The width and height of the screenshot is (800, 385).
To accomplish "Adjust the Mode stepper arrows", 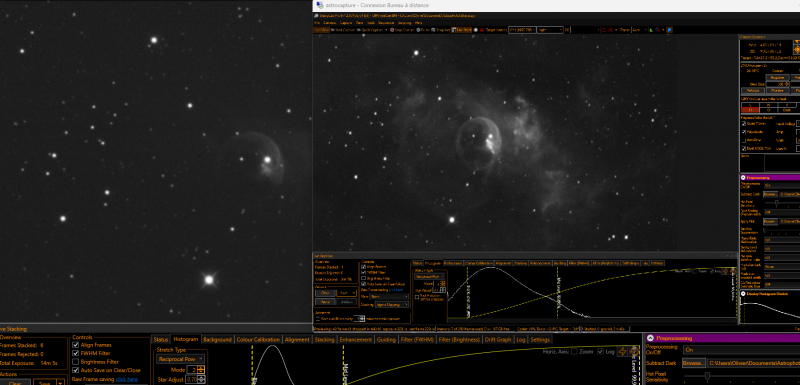I will 201,370.
